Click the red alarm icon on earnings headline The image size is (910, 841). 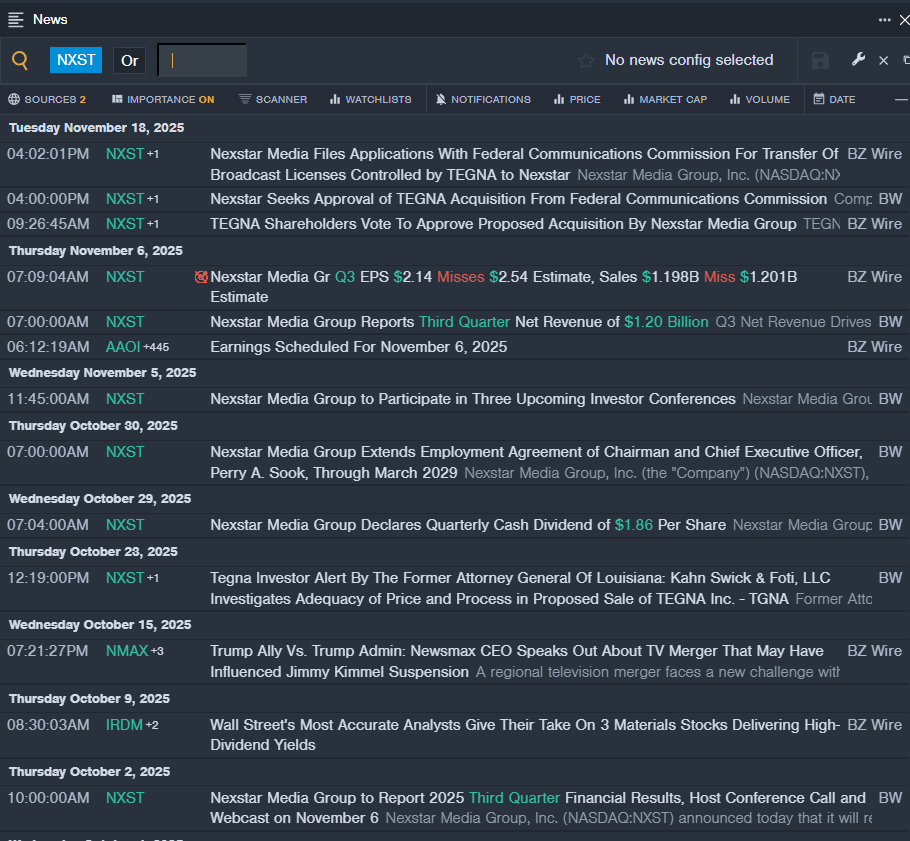click(x=201, y=277)
